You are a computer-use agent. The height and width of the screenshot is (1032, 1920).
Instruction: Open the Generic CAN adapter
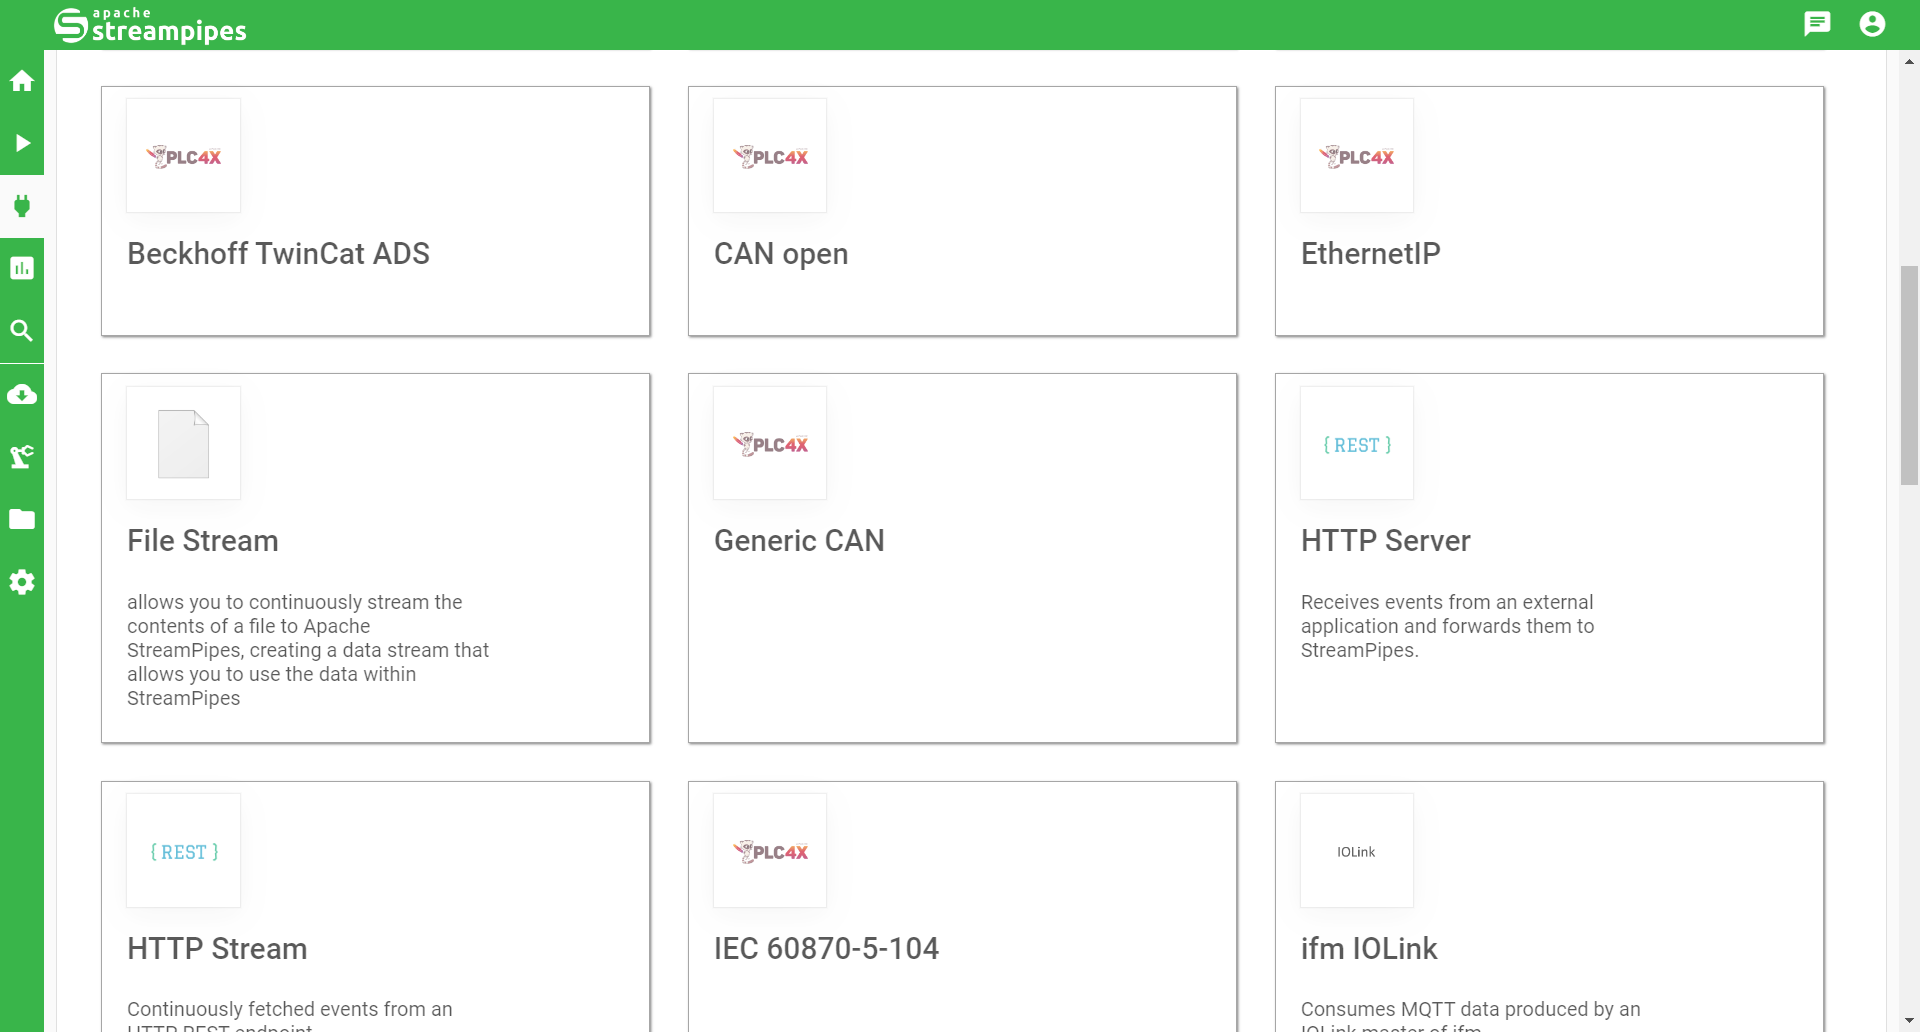click(x=962, y=558)
